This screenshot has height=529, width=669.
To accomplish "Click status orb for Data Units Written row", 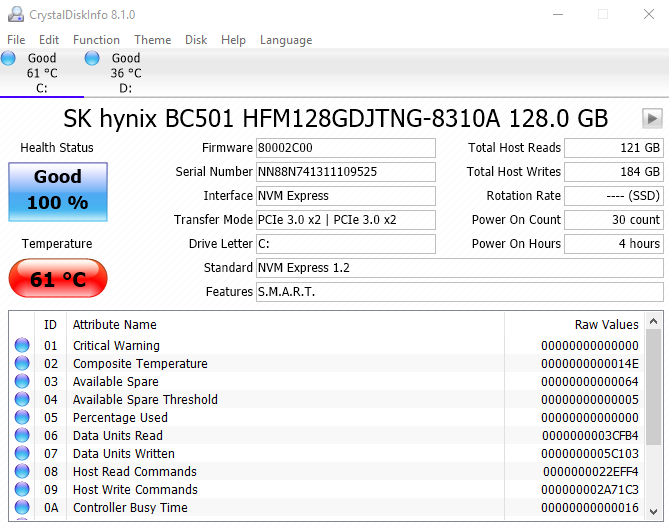I will click(x=22, y=453).
